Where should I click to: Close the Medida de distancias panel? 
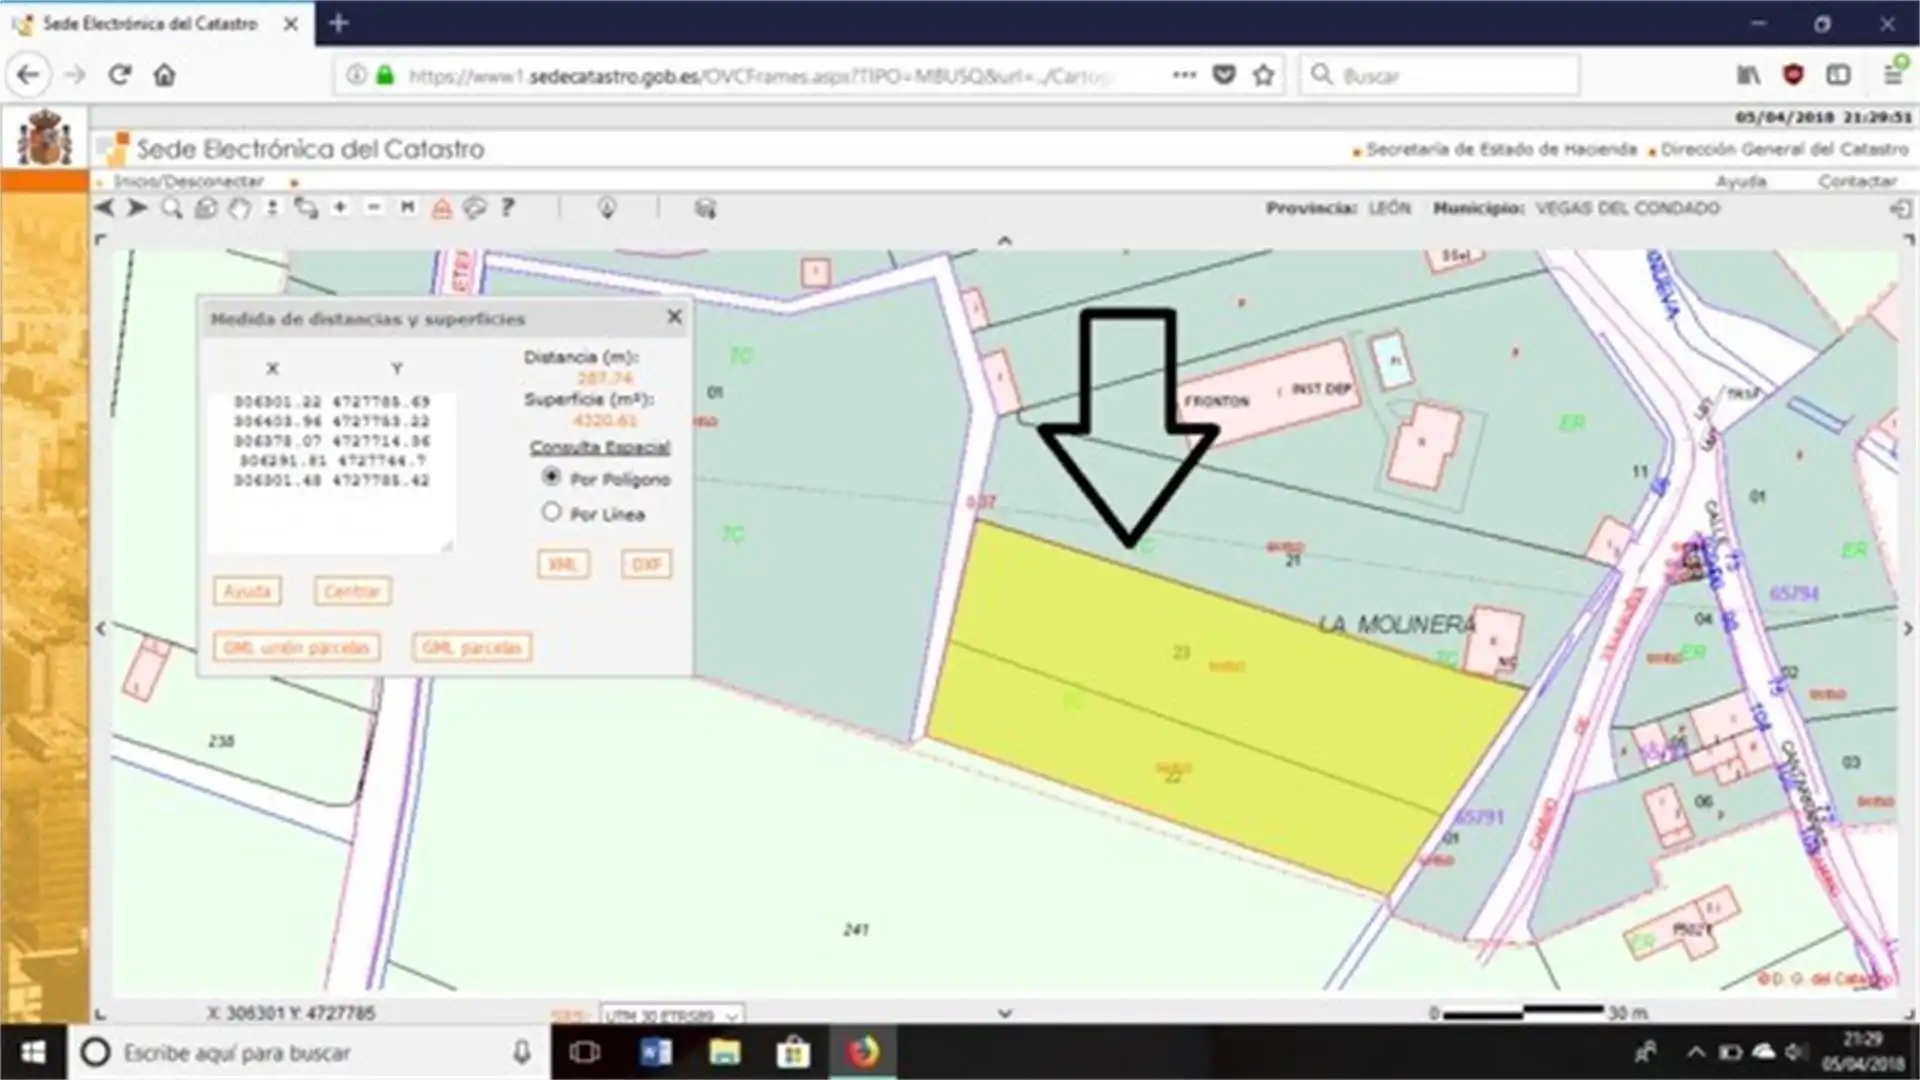[674, 317]
